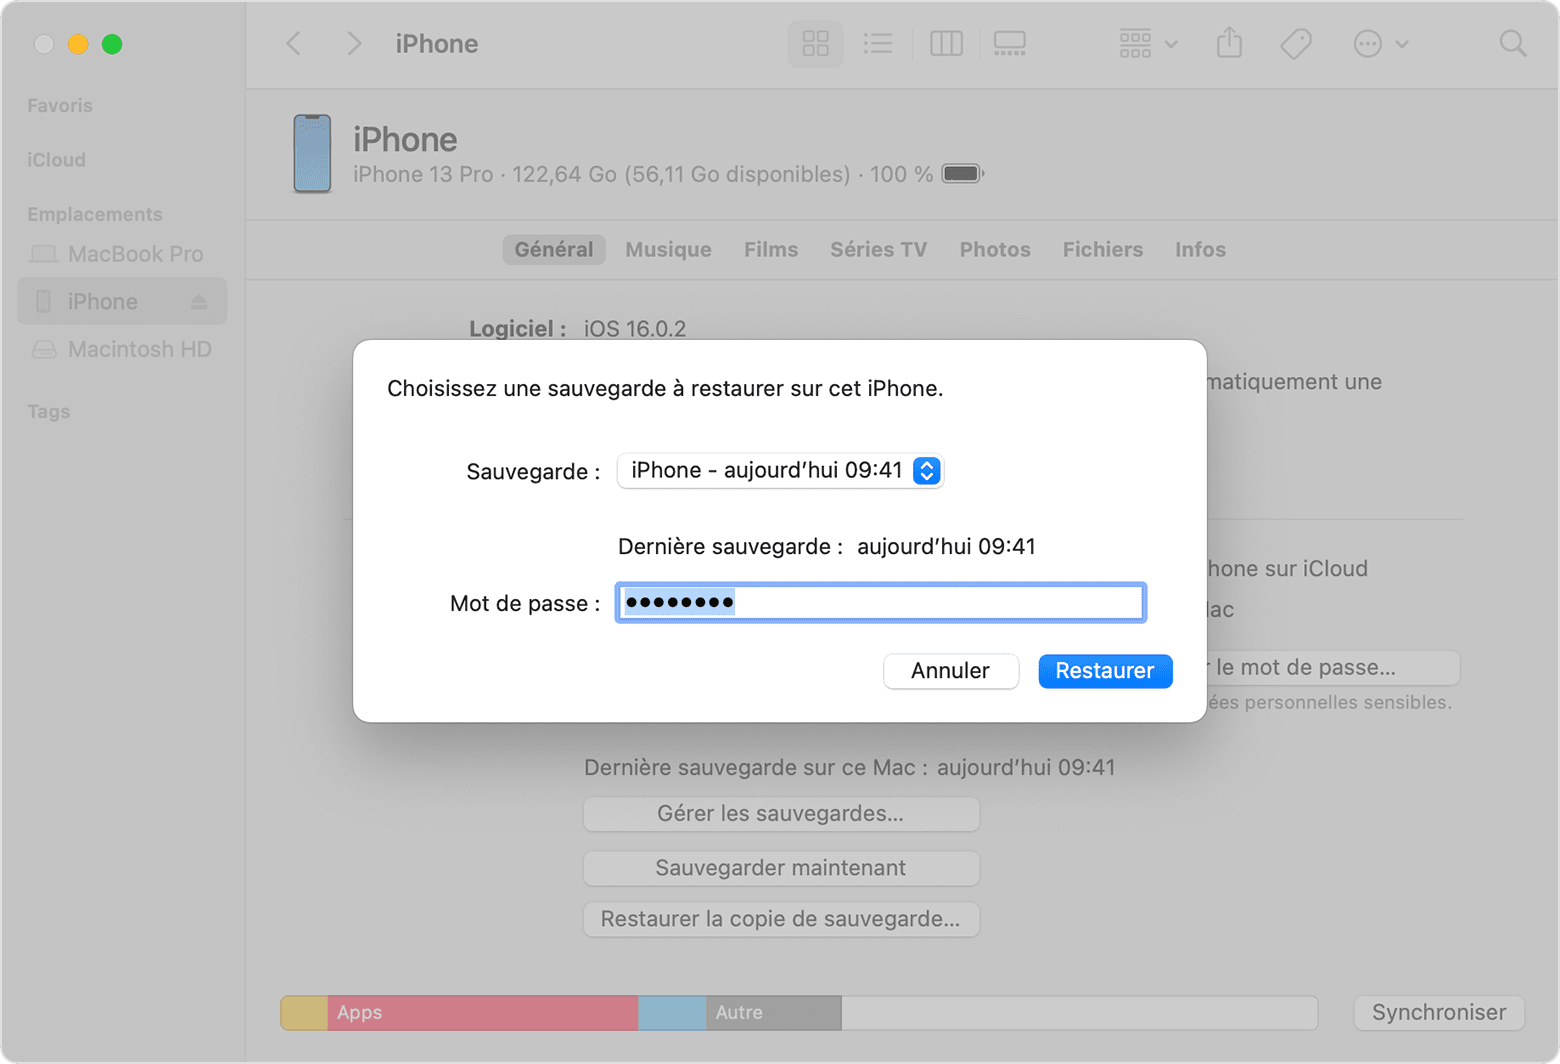Switch to the Musique tab

point(668,249)
